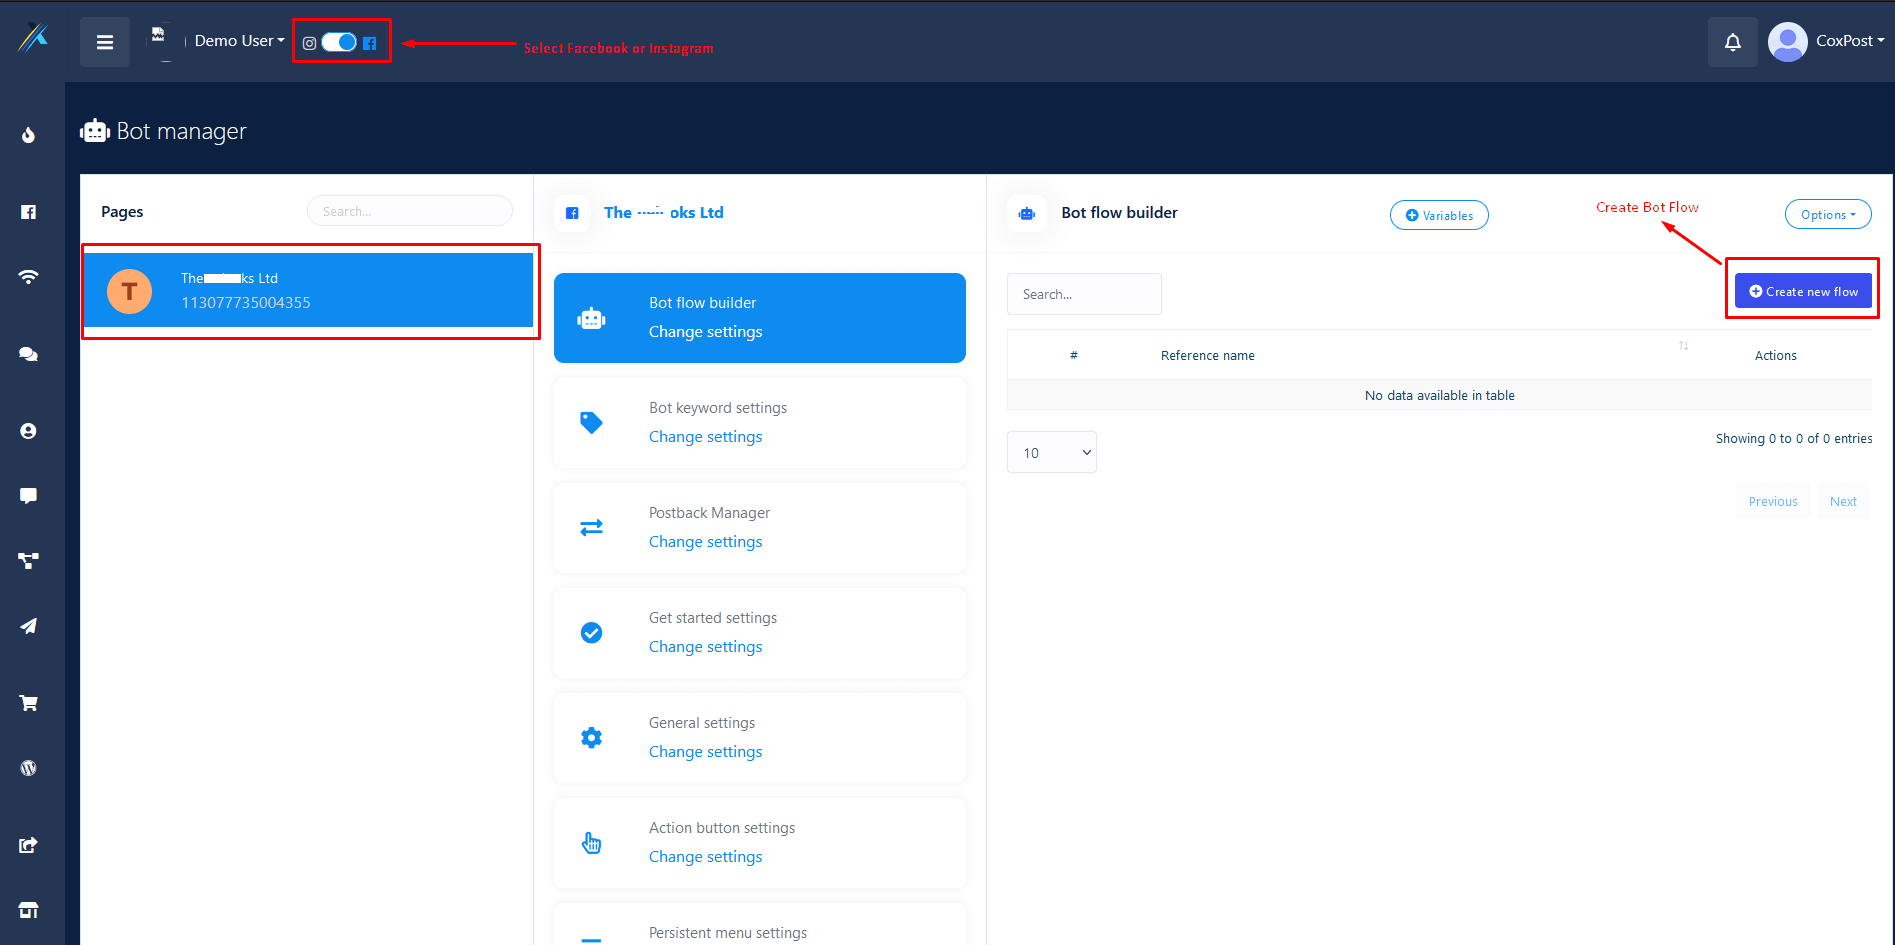Click the paper plane sidebar icon
The width and height of the screenshot is (1895, 945).
29,626
